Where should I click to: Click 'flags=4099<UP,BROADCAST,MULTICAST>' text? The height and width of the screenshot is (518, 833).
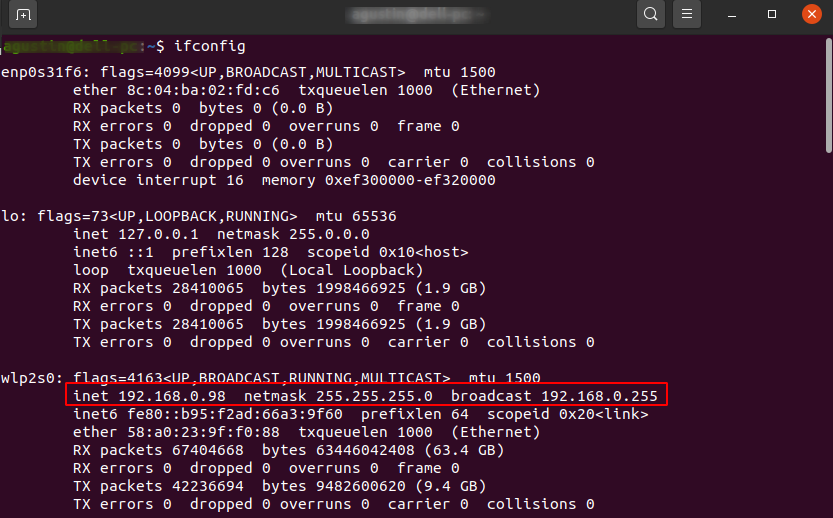point(253,72)
